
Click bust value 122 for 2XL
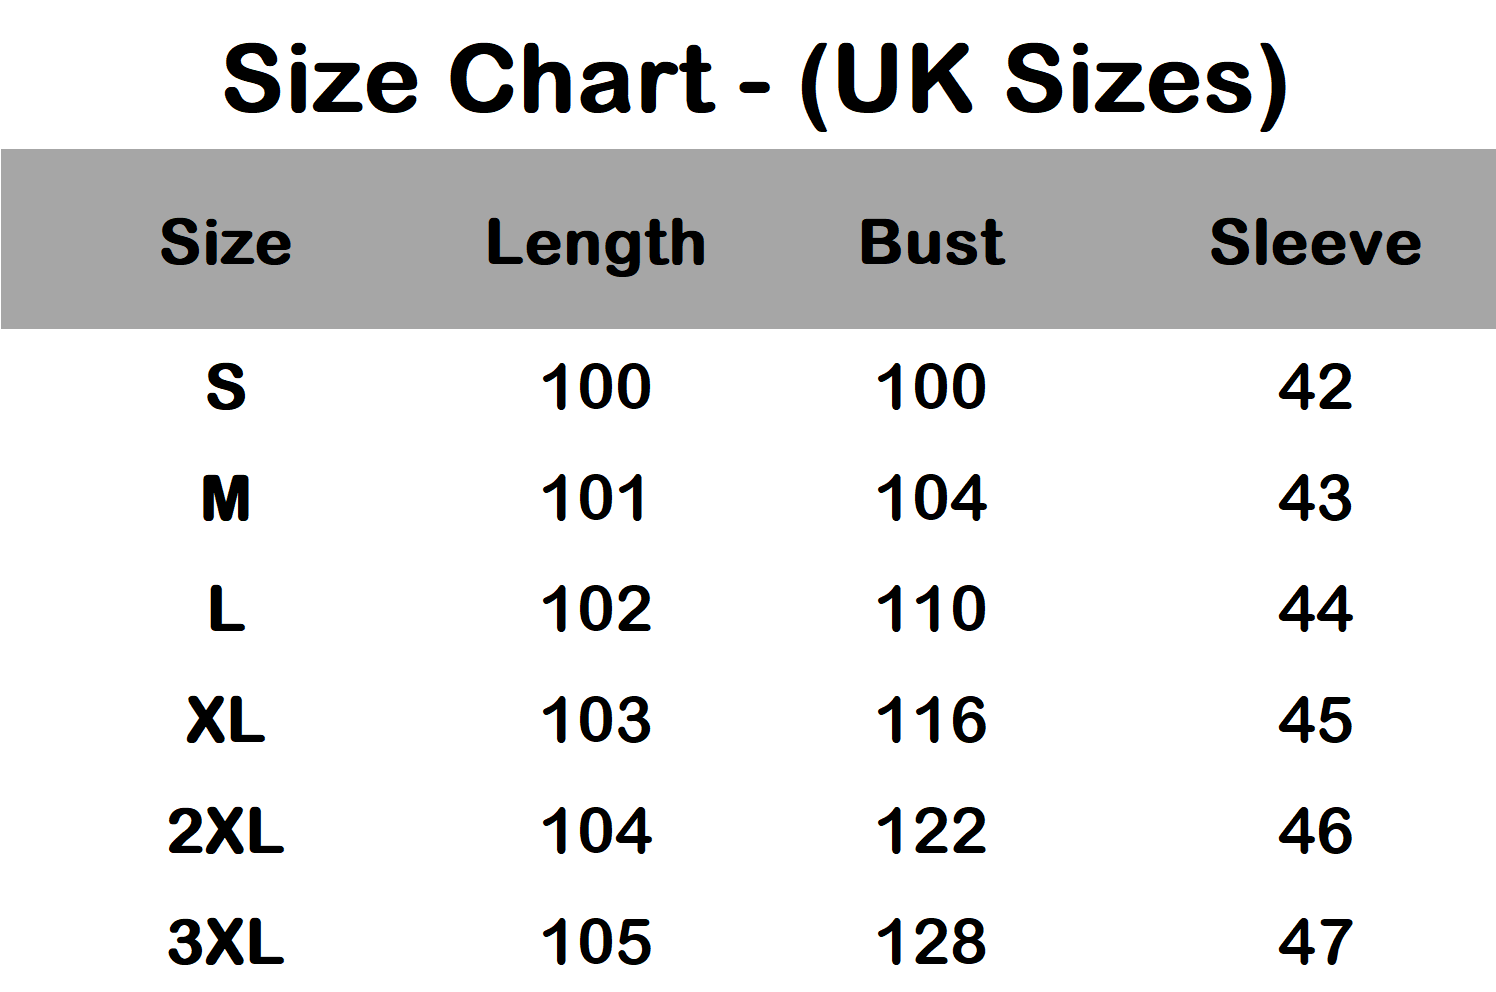pyautogui.click(x=931, y=831)
